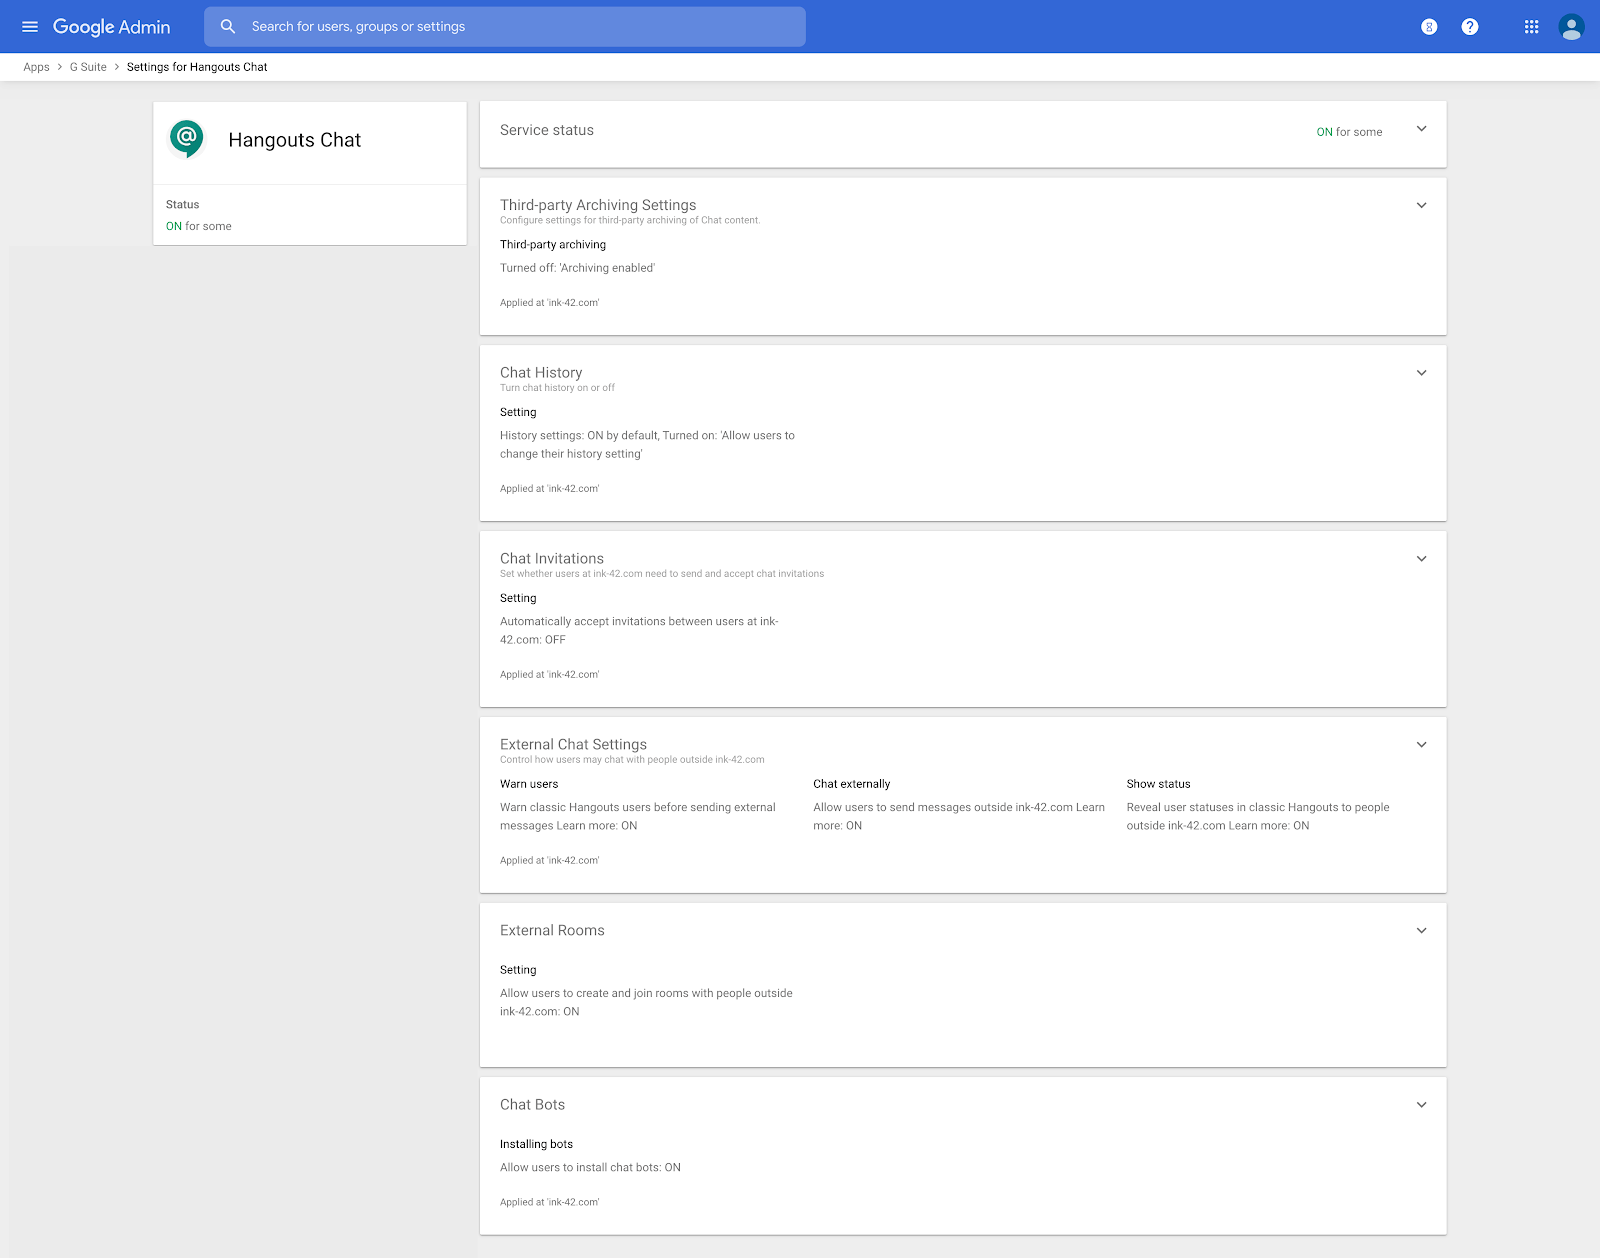The image size is (1600, 1258).
Task: Expand the Chat Bots section
Action: coord(1421,1104)
